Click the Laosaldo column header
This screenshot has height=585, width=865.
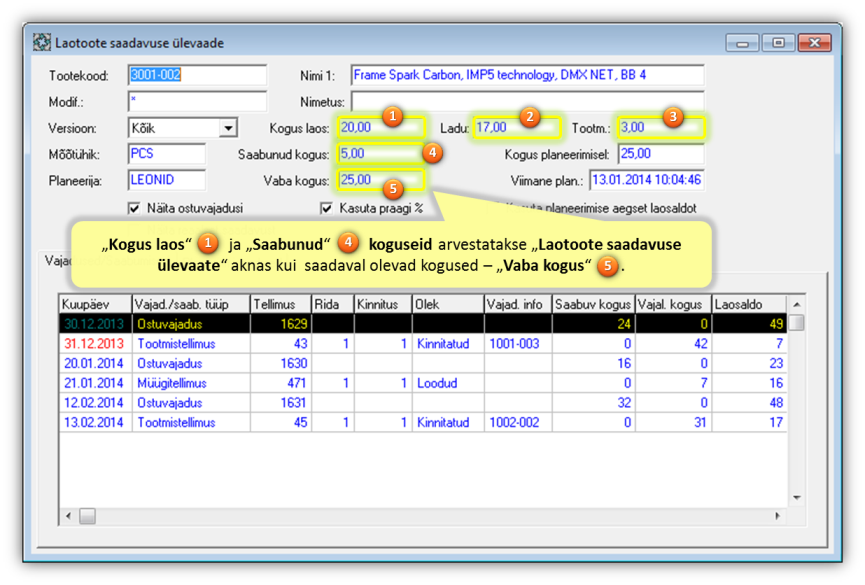point(749,304)
